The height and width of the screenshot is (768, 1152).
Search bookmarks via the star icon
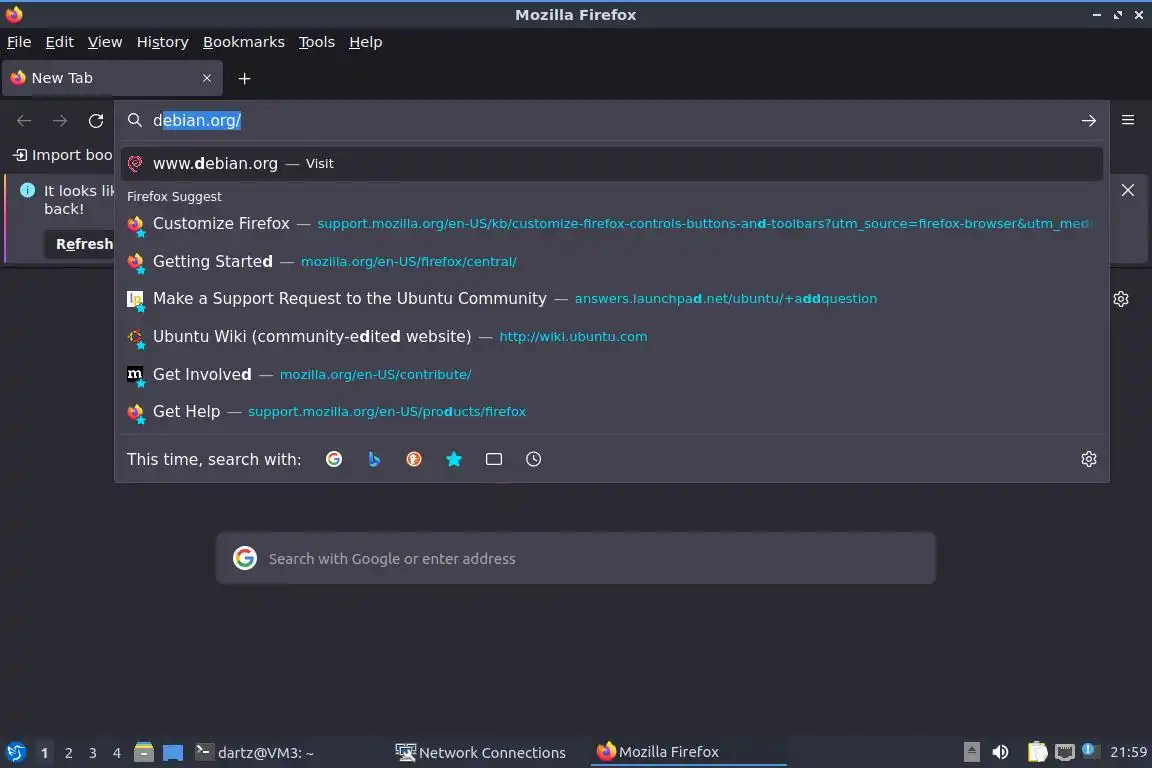pos(454,459)
